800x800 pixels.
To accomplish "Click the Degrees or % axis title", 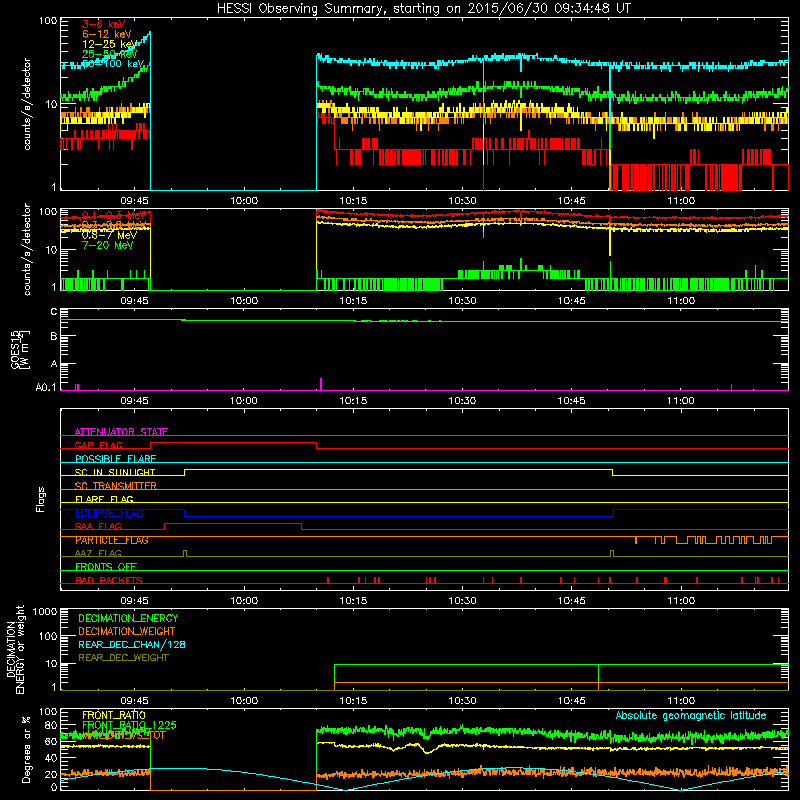I will pos(26,749).
